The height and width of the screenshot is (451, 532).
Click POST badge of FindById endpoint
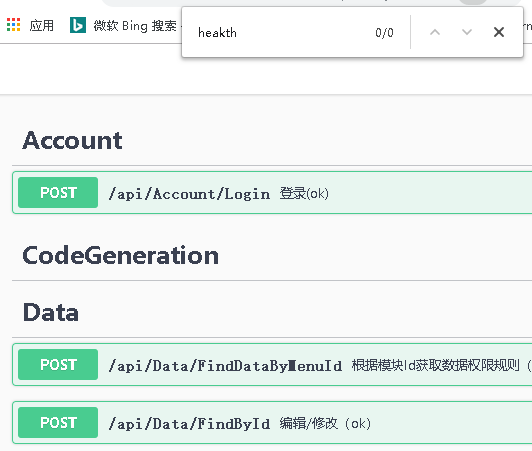click(x=58, y=422)
